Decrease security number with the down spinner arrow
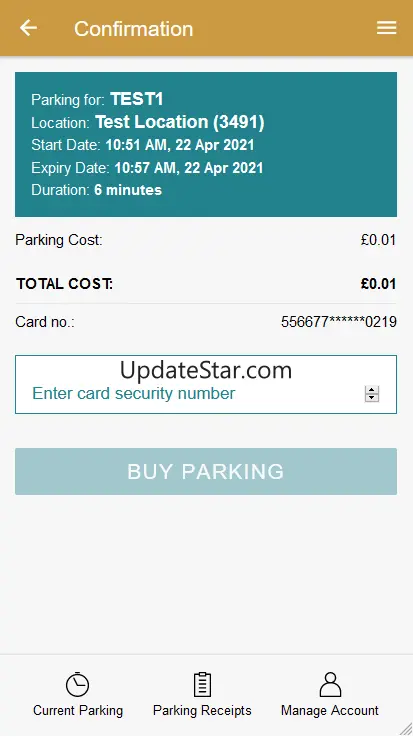 [x=372, y=398]
